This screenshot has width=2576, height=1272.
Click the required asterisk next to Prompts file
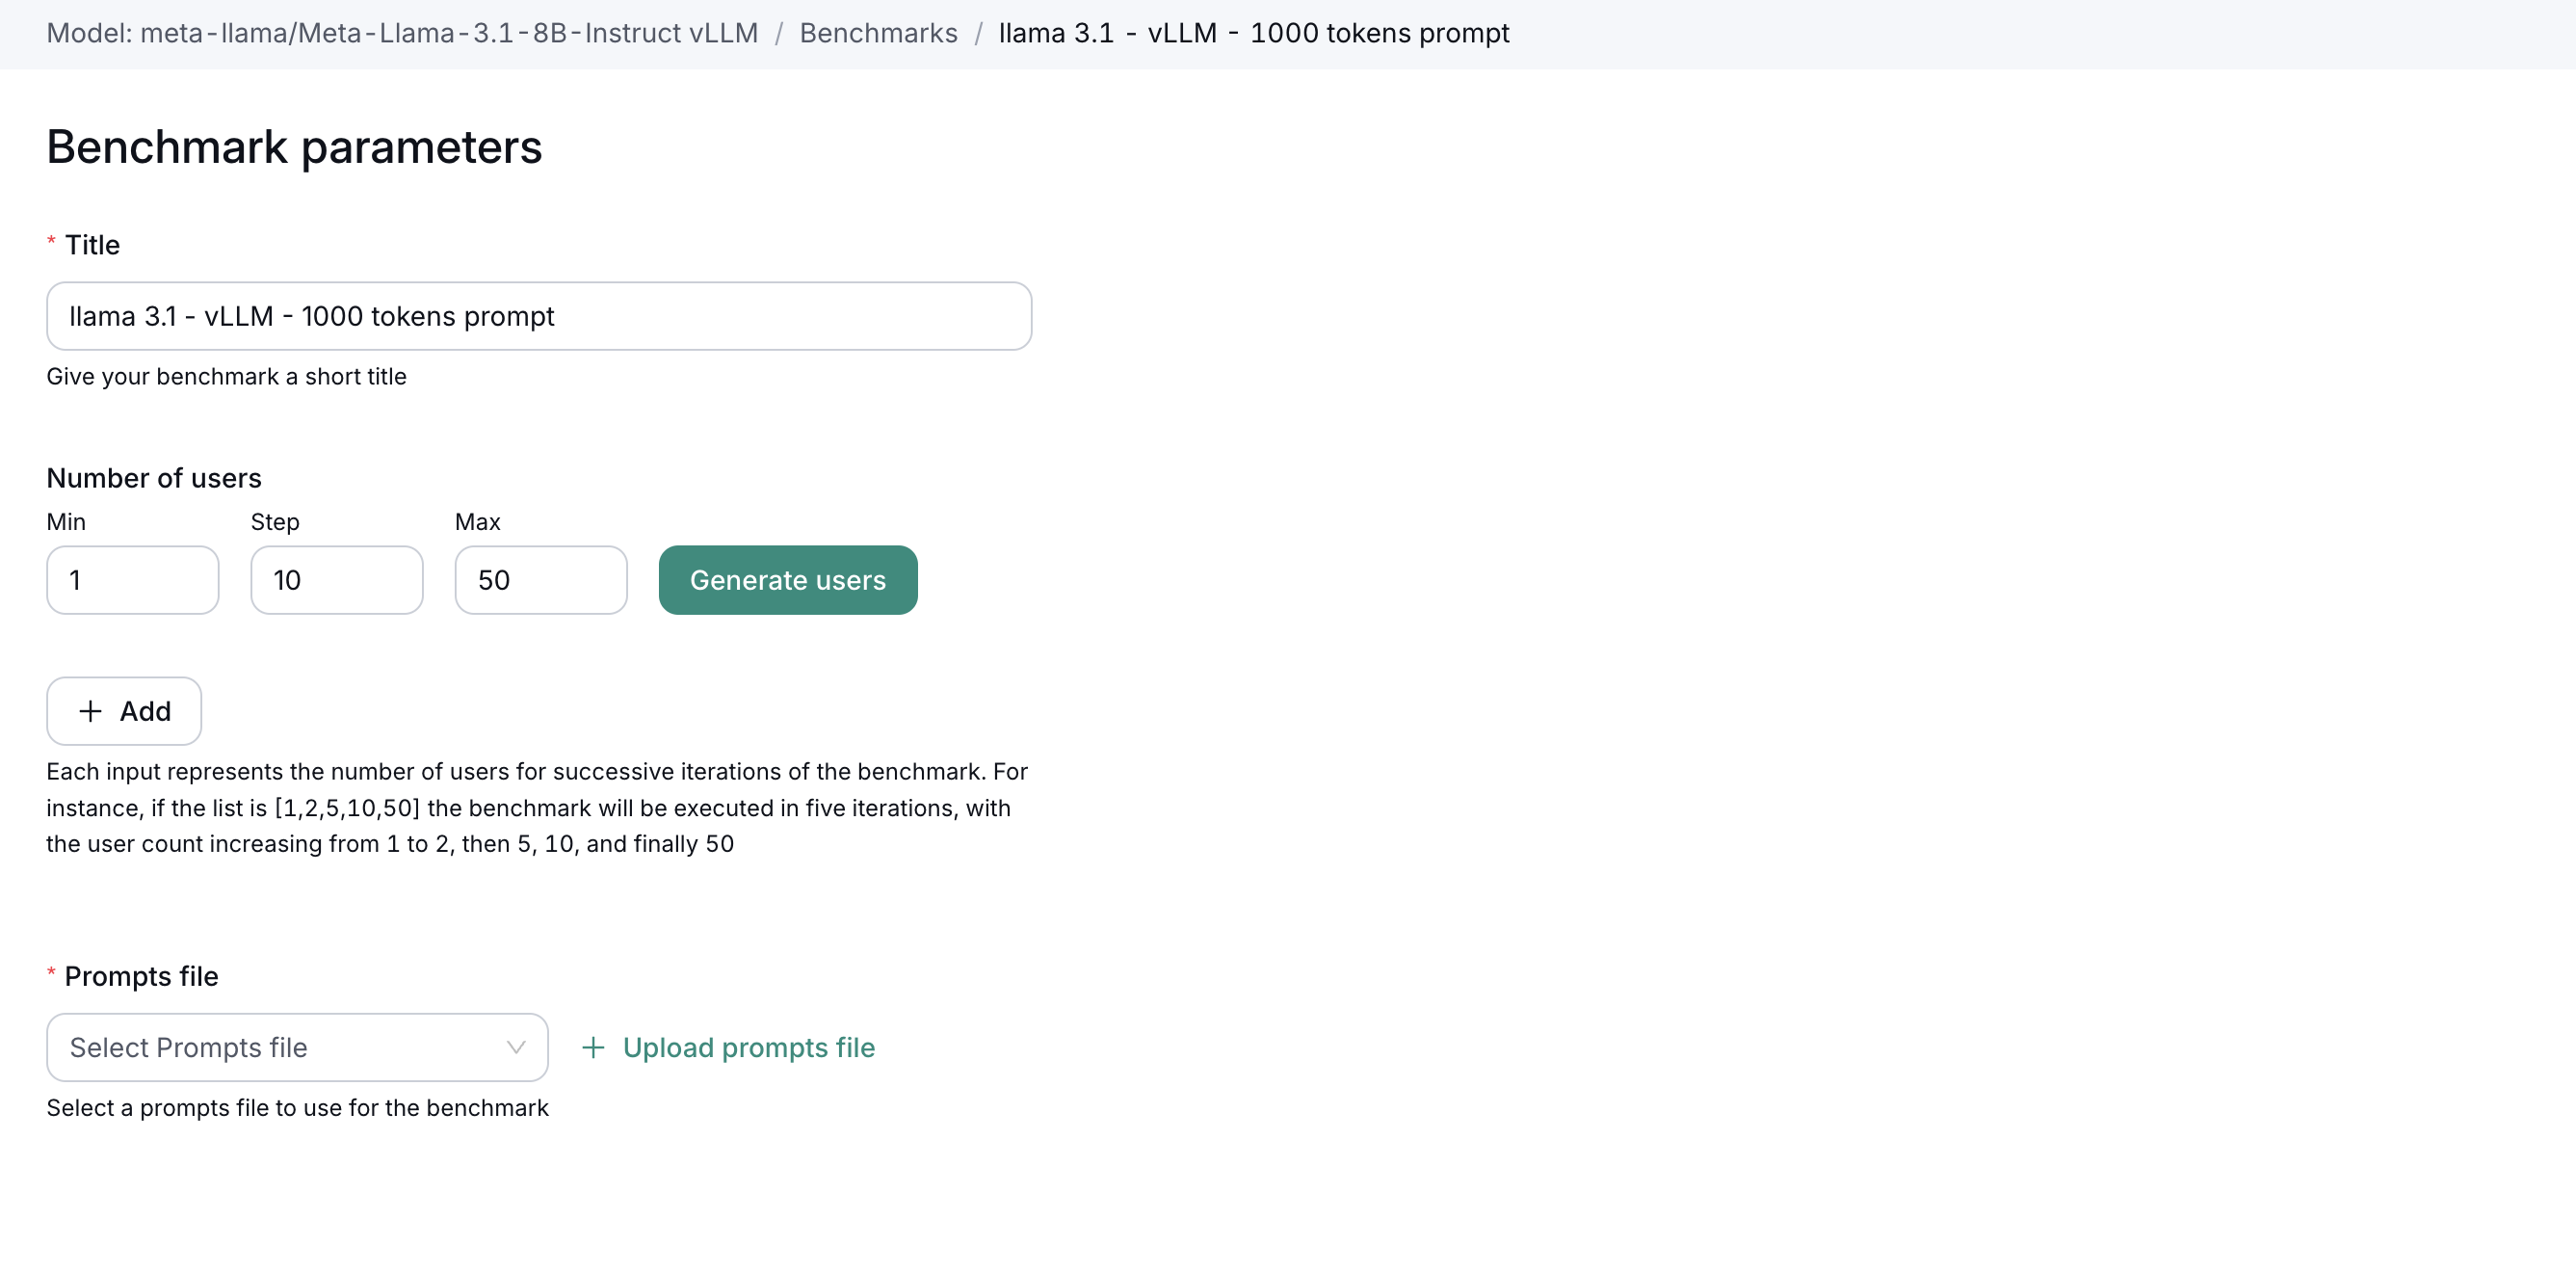click(51, 972)
